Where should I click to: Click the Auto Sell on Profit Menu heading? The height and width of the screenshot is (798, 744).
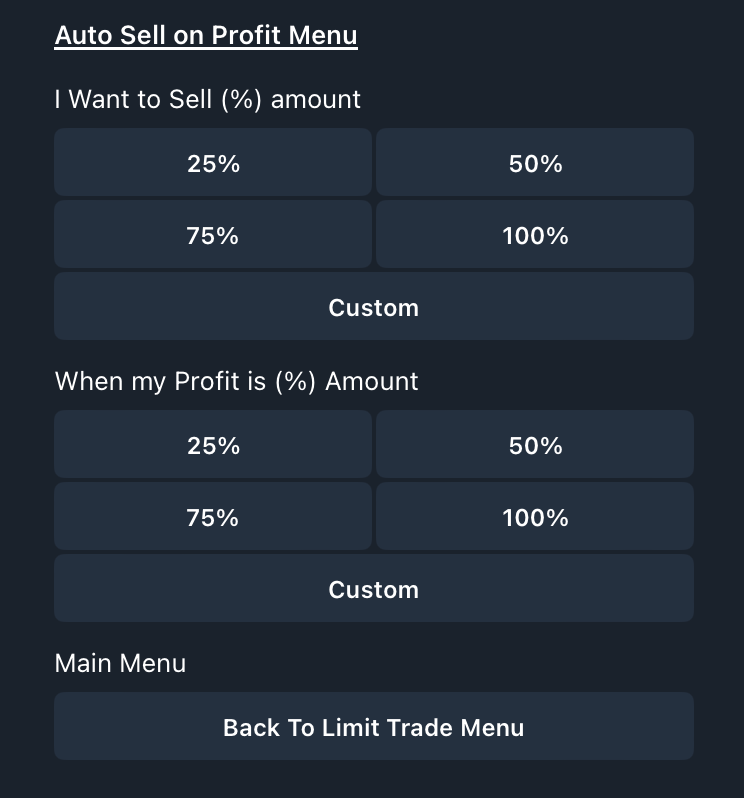(206, 36)
